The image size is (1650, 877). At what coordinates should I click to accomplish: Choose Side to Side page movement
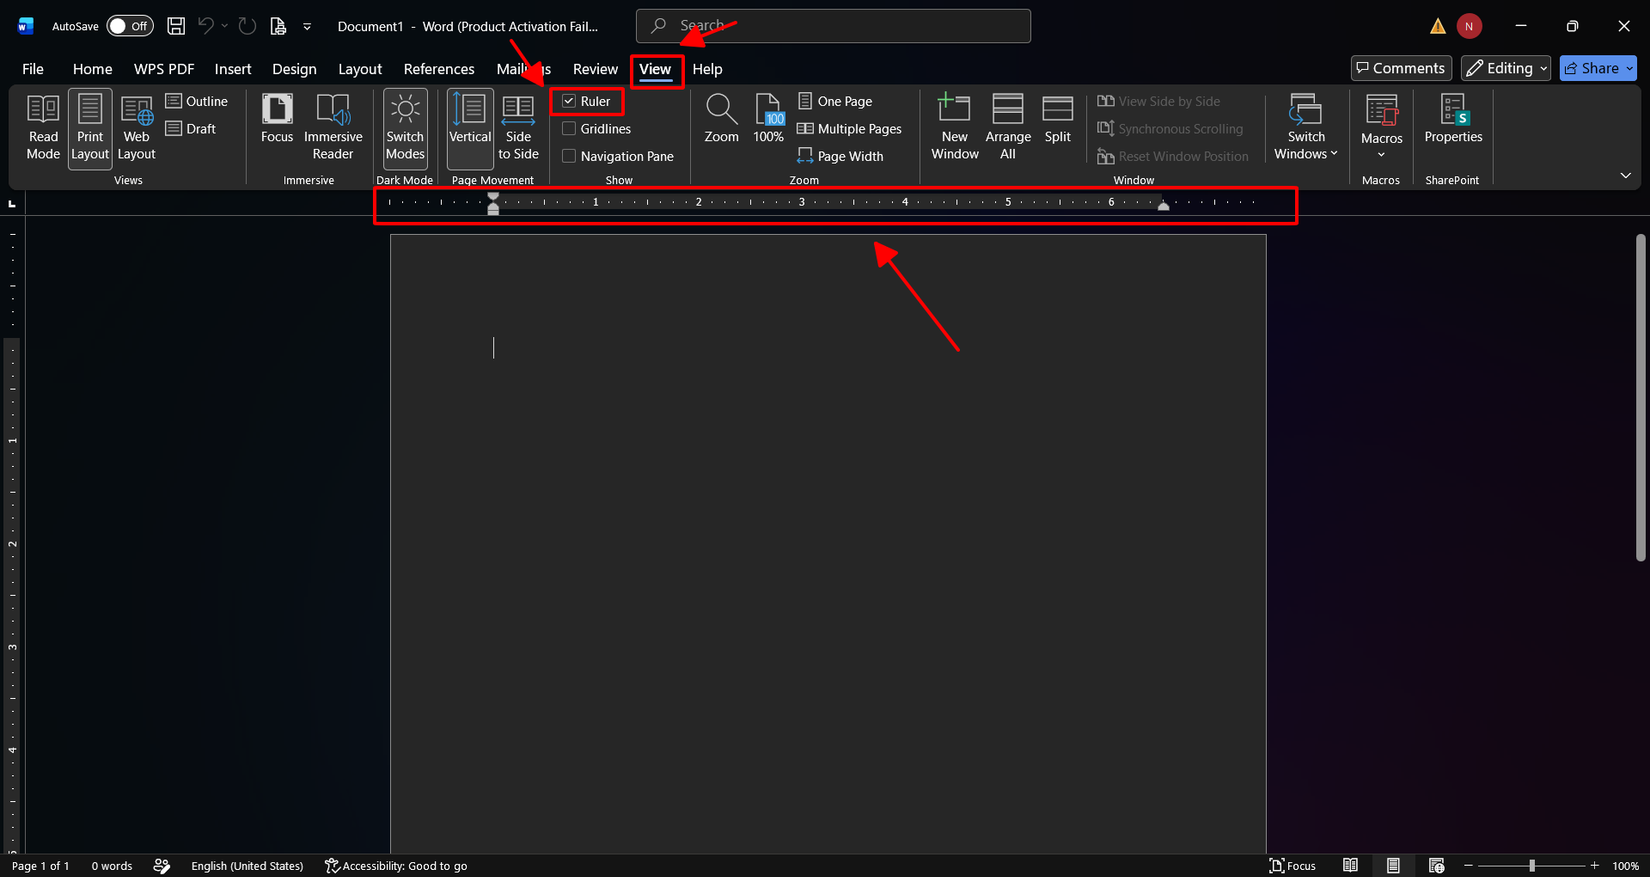[x=518, y=128]
